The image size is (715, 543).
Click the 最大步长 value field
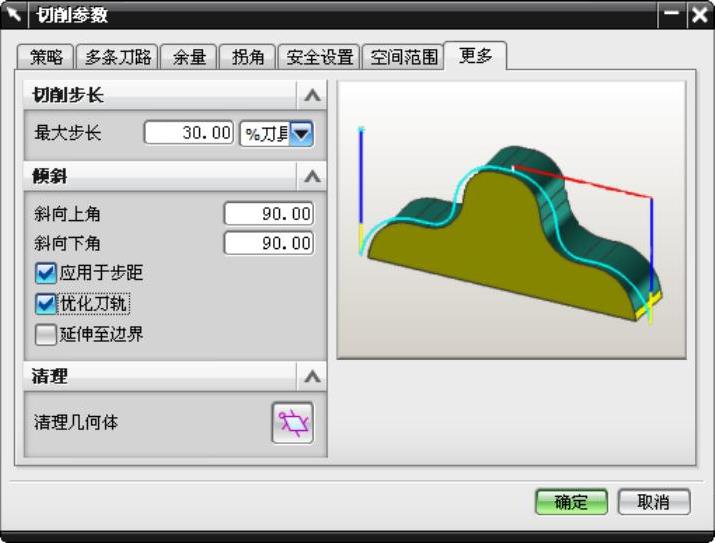pyautogui.click(x=189, y=133)
